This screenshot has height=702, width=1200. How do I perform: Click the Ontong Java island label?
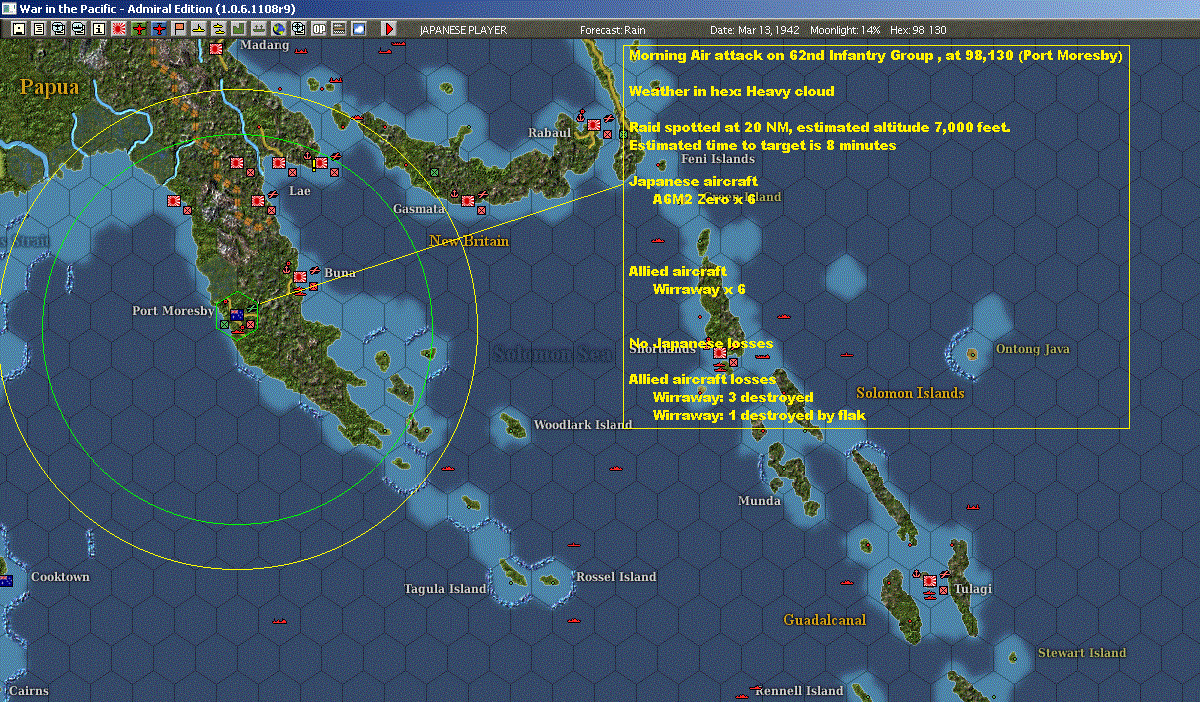pos(1032,349)
